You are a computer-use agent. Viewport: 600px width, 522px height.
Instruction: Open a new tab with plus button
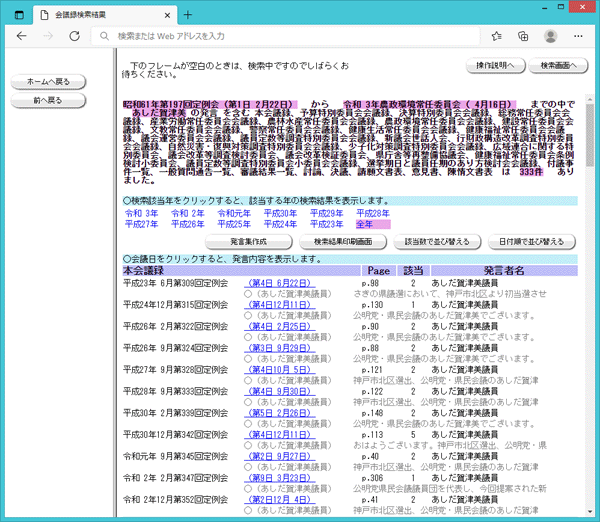(188, 15)
